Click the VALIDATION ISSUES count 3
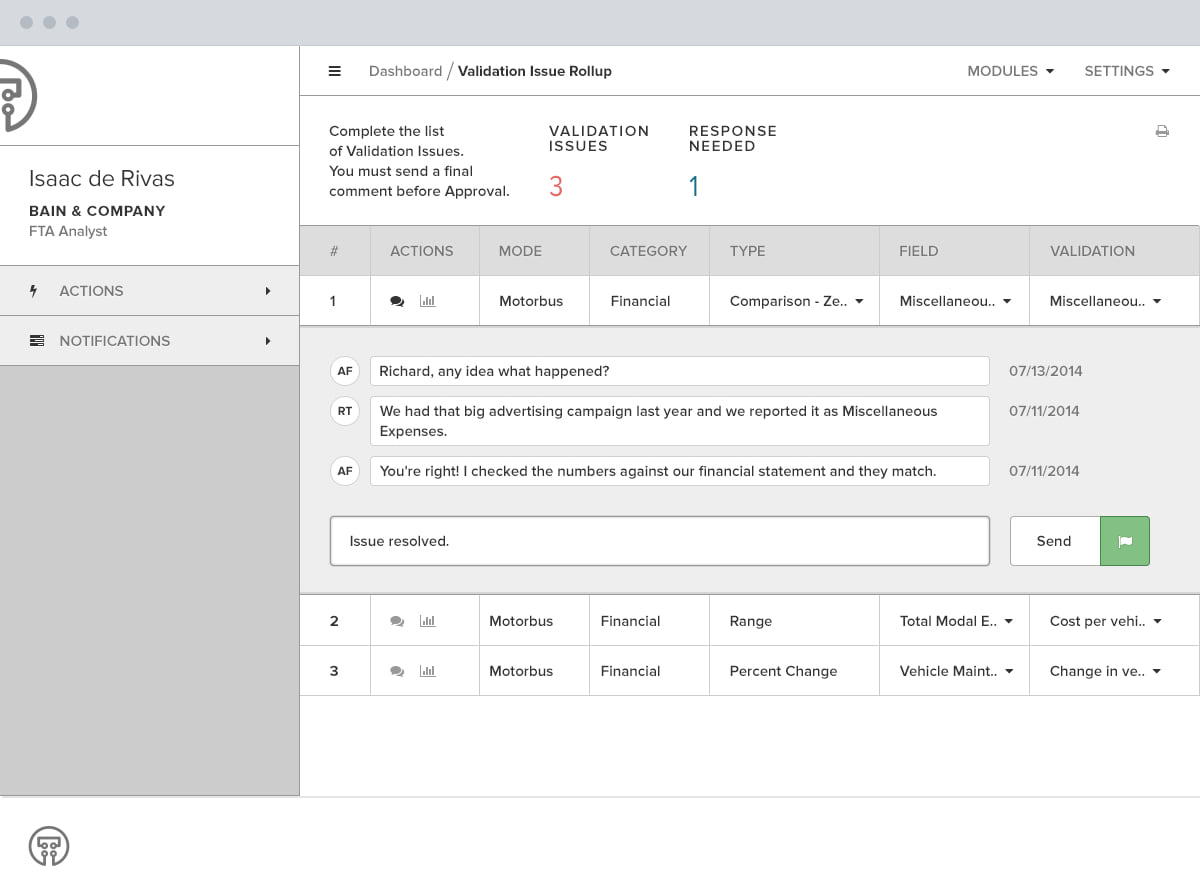The height and width of the screenshot is (896, 1200). 556,186
